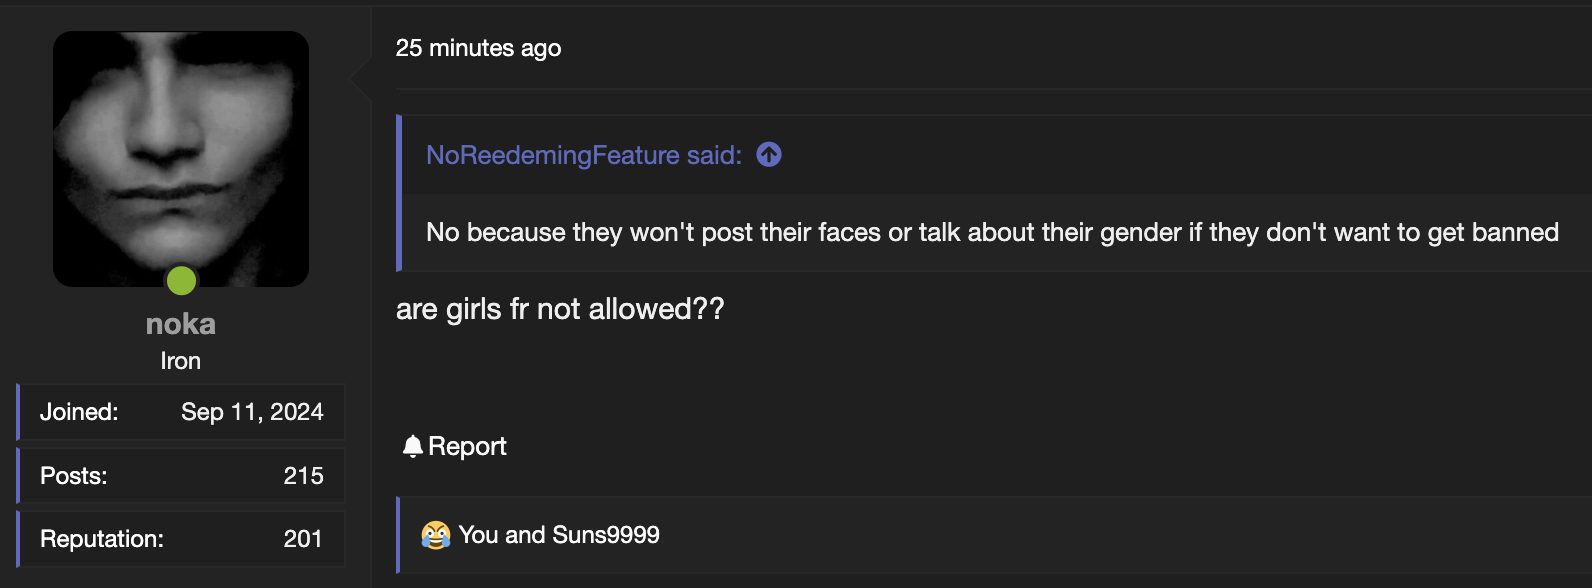Click the Iron rank label under noka
Viewport: 1592px width, 588px height.
(181, 361)
